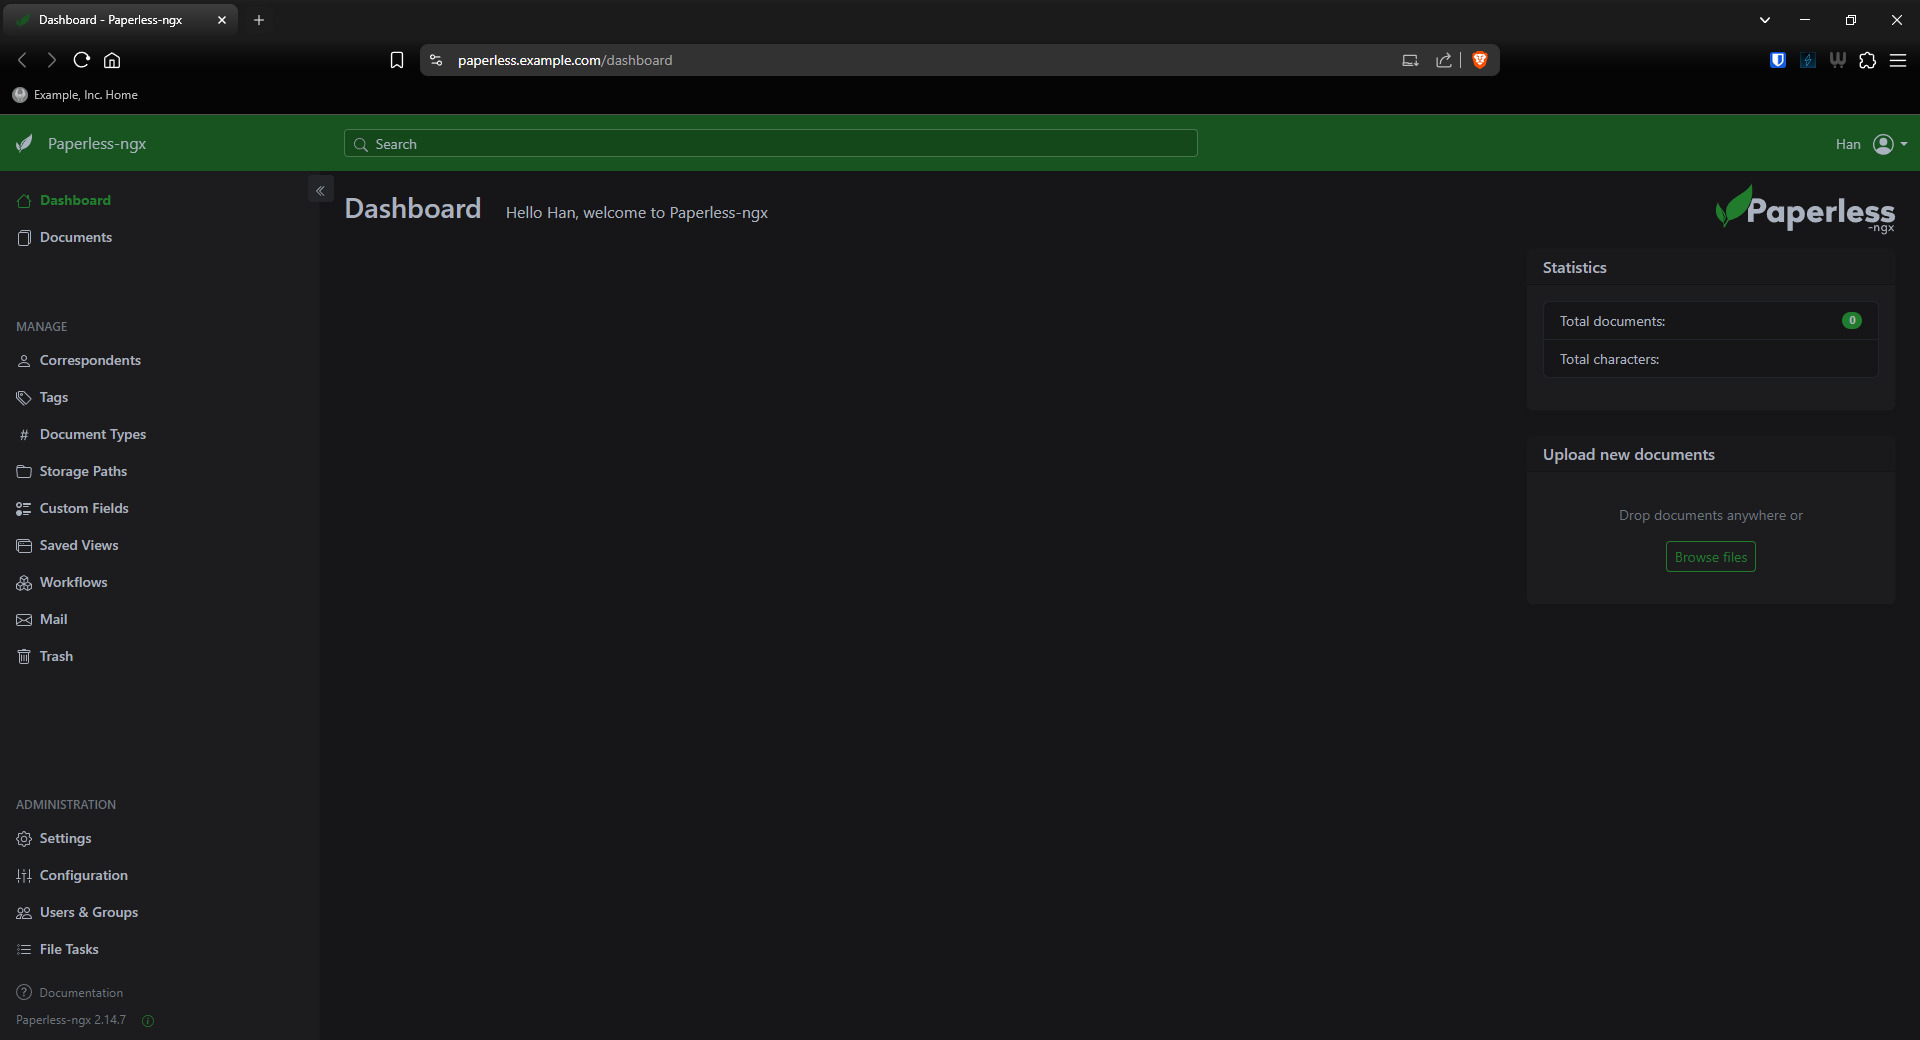Open the Documentation link
Image resolution: width=1920 pixels, height=1040 pixels.
tap(80, 993)
